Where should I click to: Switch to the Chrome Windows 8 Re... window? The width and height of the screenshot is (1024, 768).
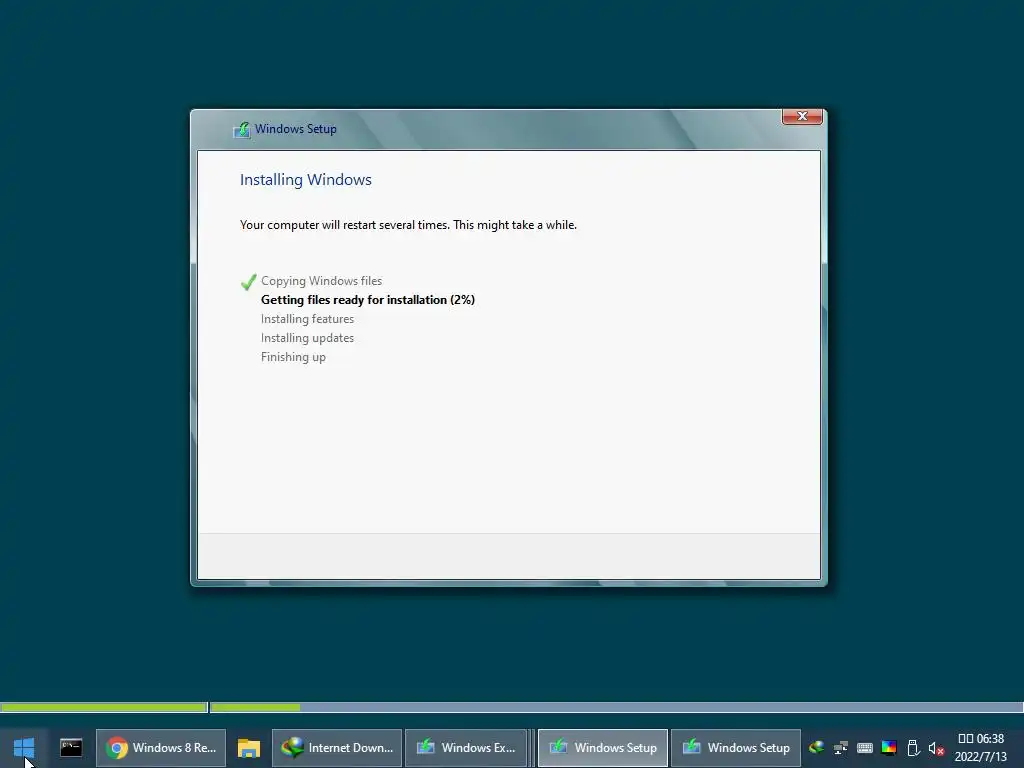click(x=161, y=748)
